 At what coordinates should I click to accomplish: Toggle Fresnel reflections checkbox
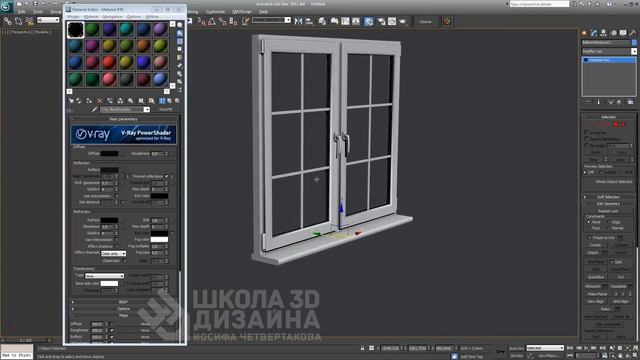166,176
